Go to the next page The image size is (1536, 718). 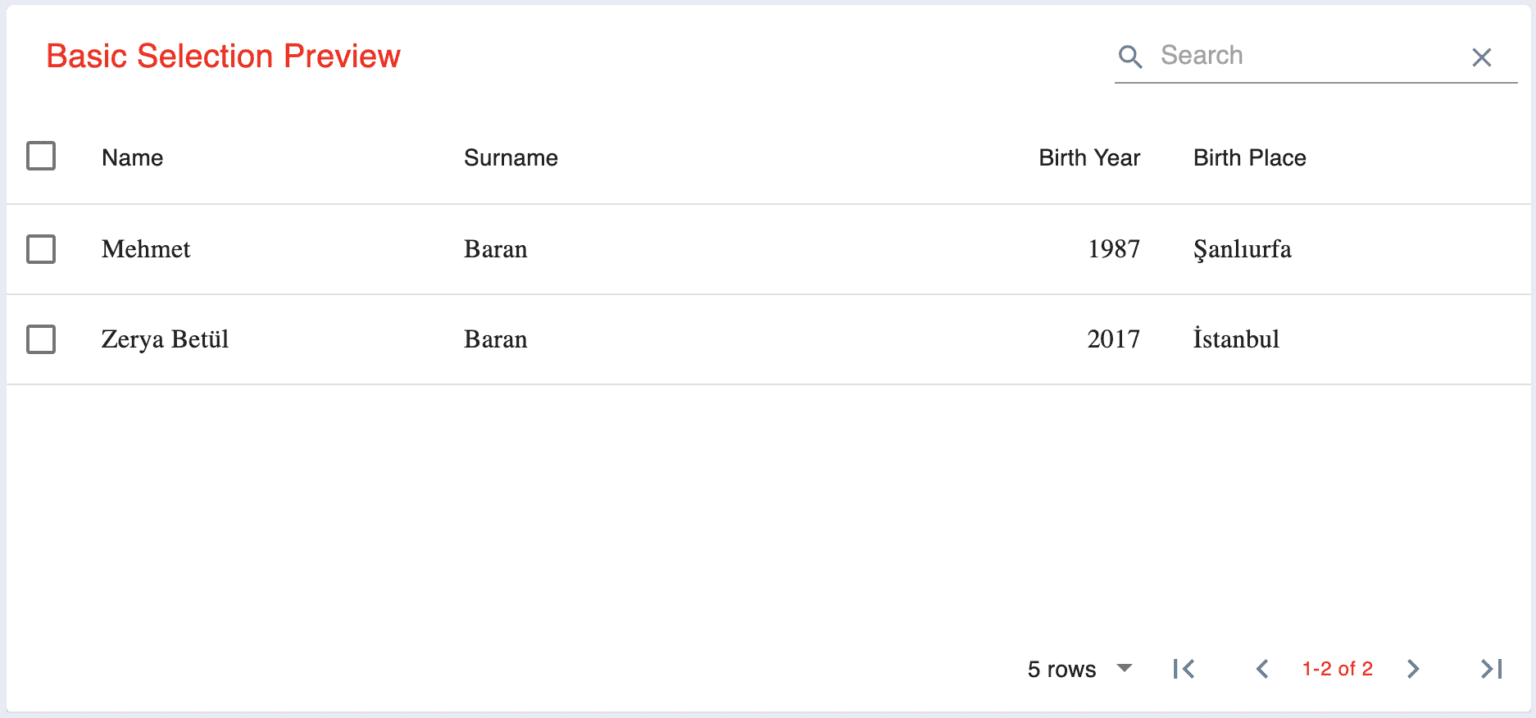(1413, 668)
